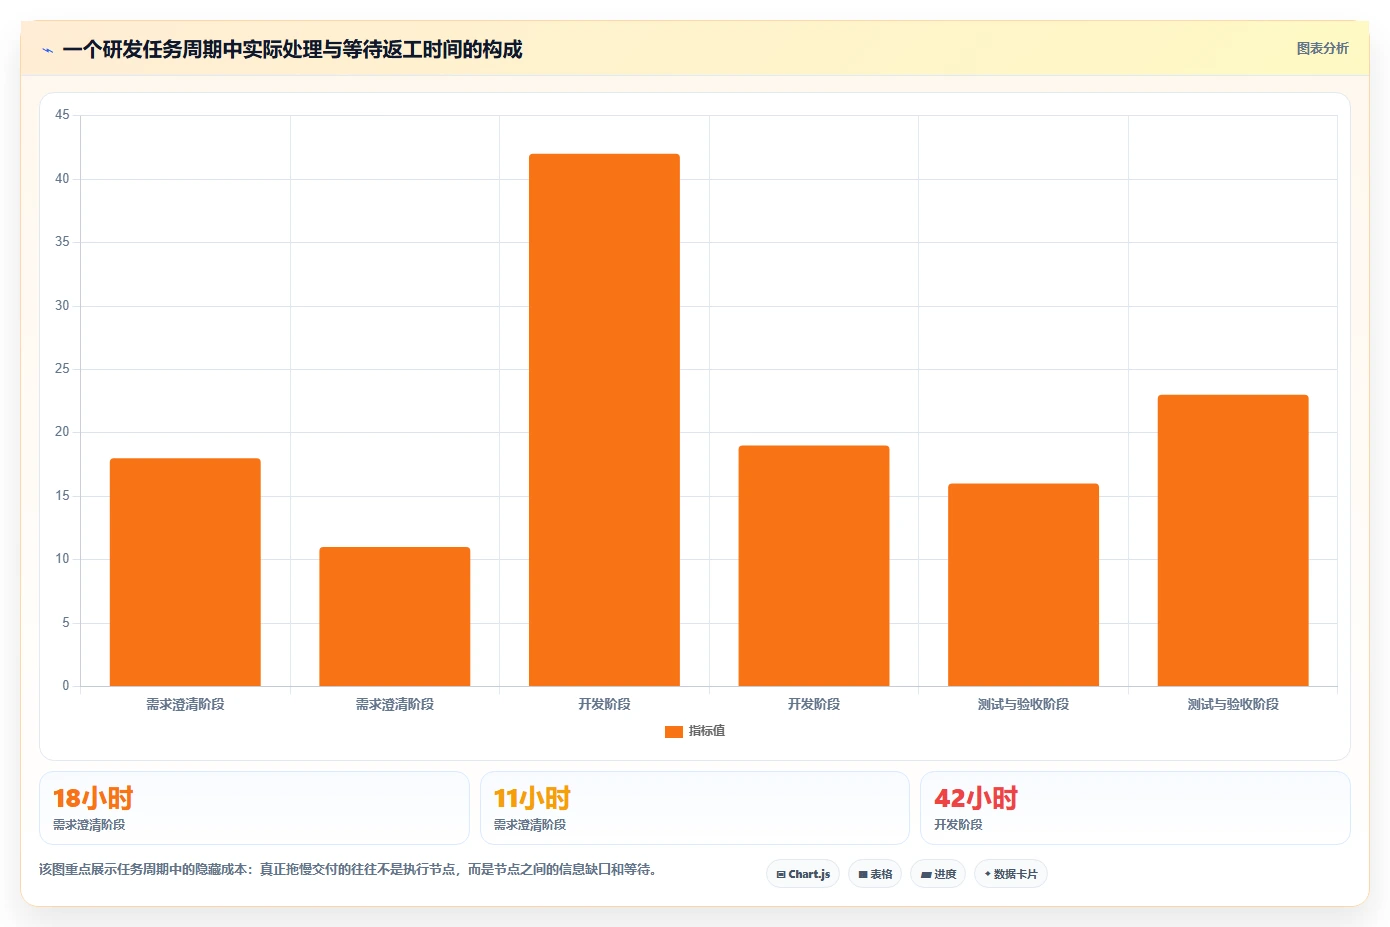Click the description text about 隐藏成本
This screenshot has height=927, width=1390.
pos(348,869)
